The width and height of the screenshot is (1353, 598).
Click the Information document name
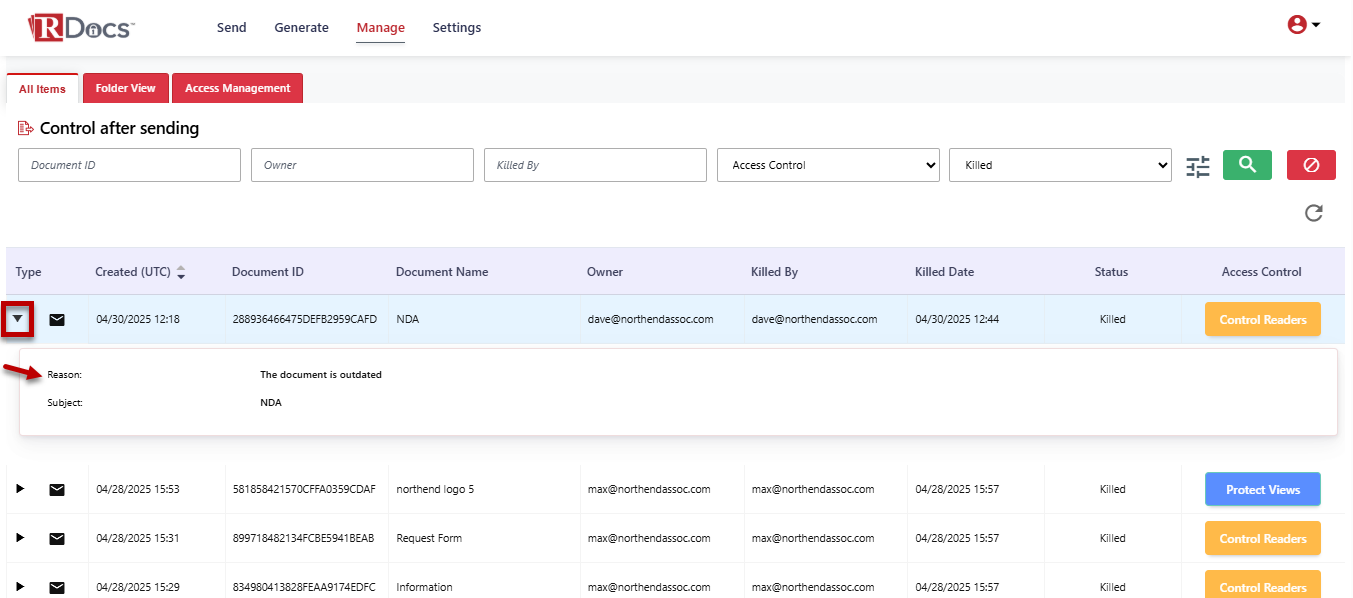pyautogui.click(x=424, y=587)
